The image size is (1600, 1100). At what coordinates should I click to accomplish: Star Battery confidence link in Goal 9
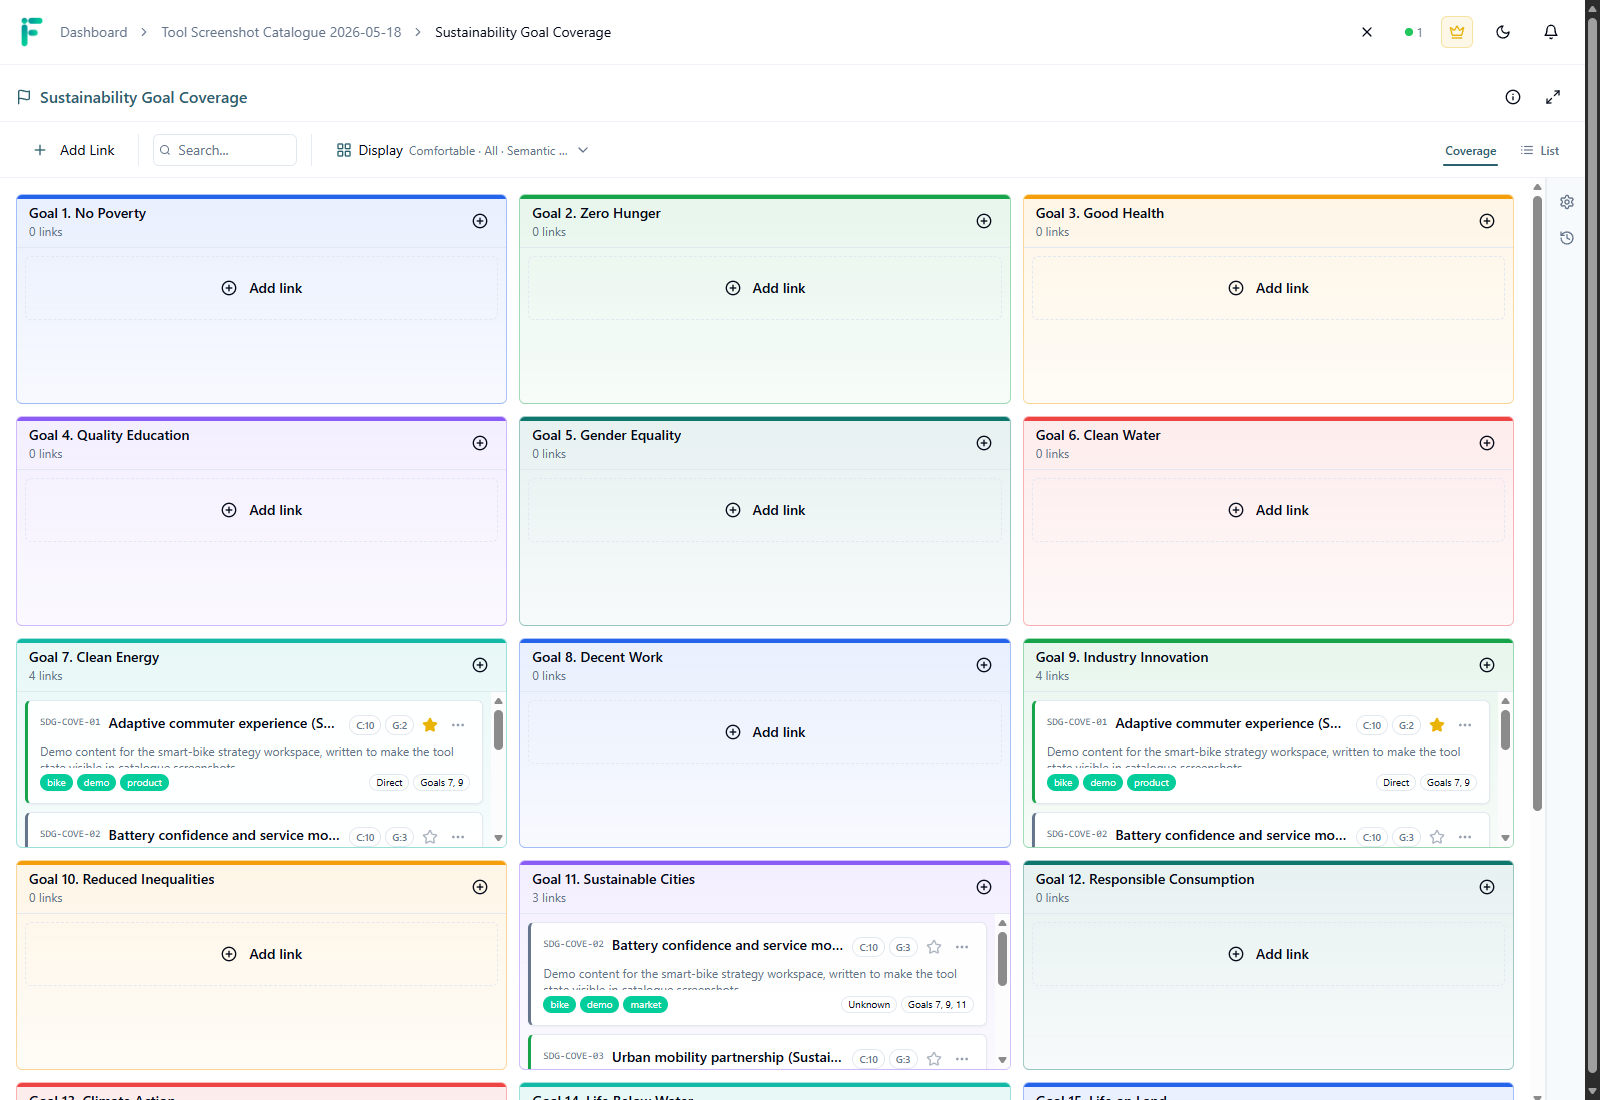pyautogui.click(x=1437, y=837)
